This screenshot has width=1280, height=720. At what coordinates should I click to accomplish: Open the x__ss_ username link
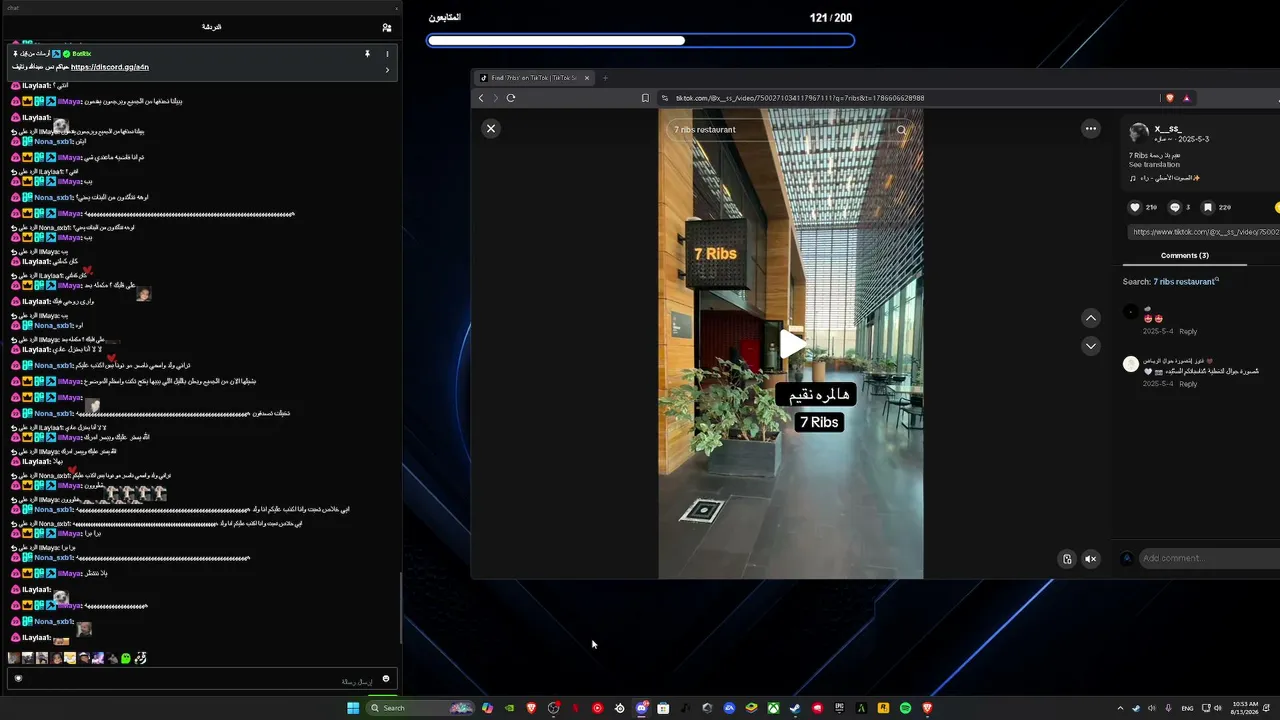[1168, 129]
